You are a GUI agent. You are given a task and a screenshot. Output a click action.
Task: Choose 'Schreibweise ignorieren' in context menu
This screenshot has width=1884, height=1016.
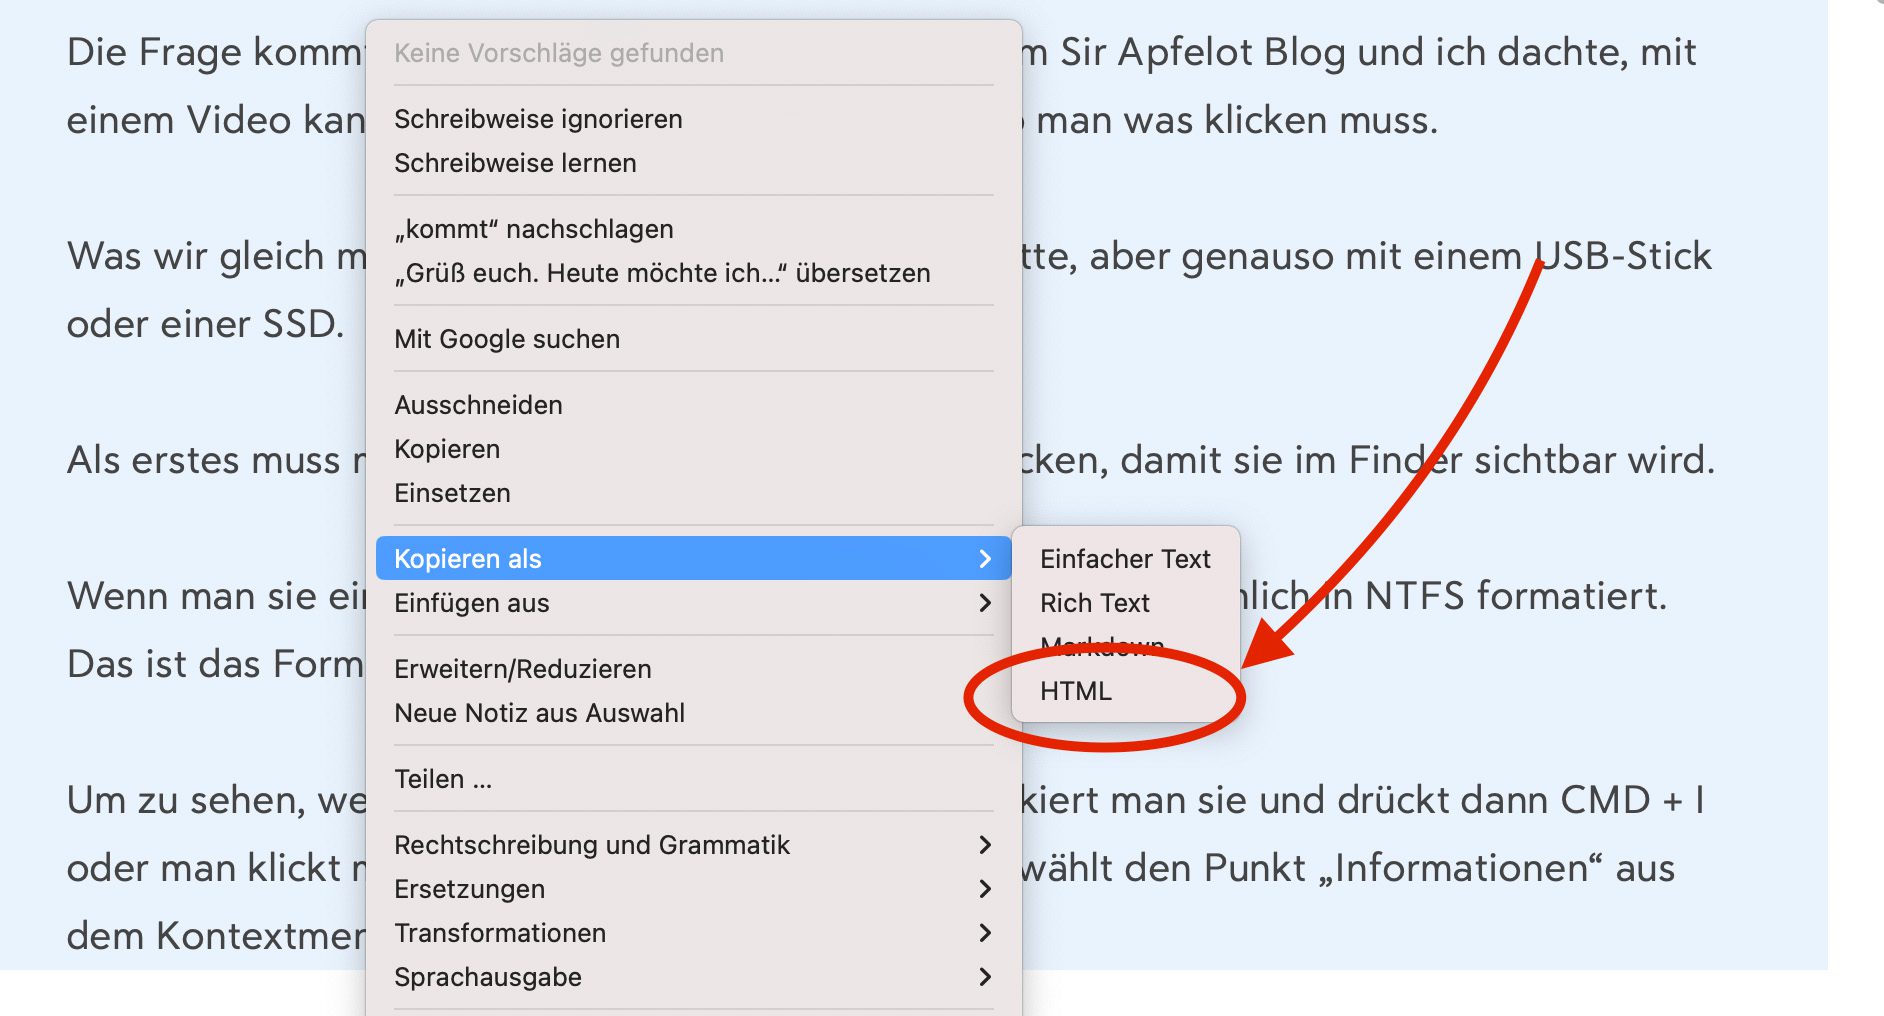[693, 119]
